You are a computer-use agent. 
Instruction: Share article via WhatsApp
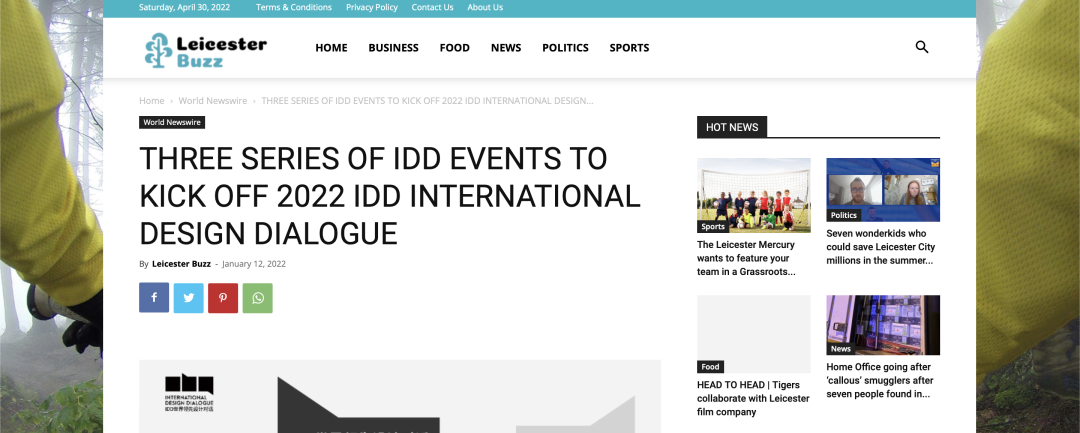258,298
